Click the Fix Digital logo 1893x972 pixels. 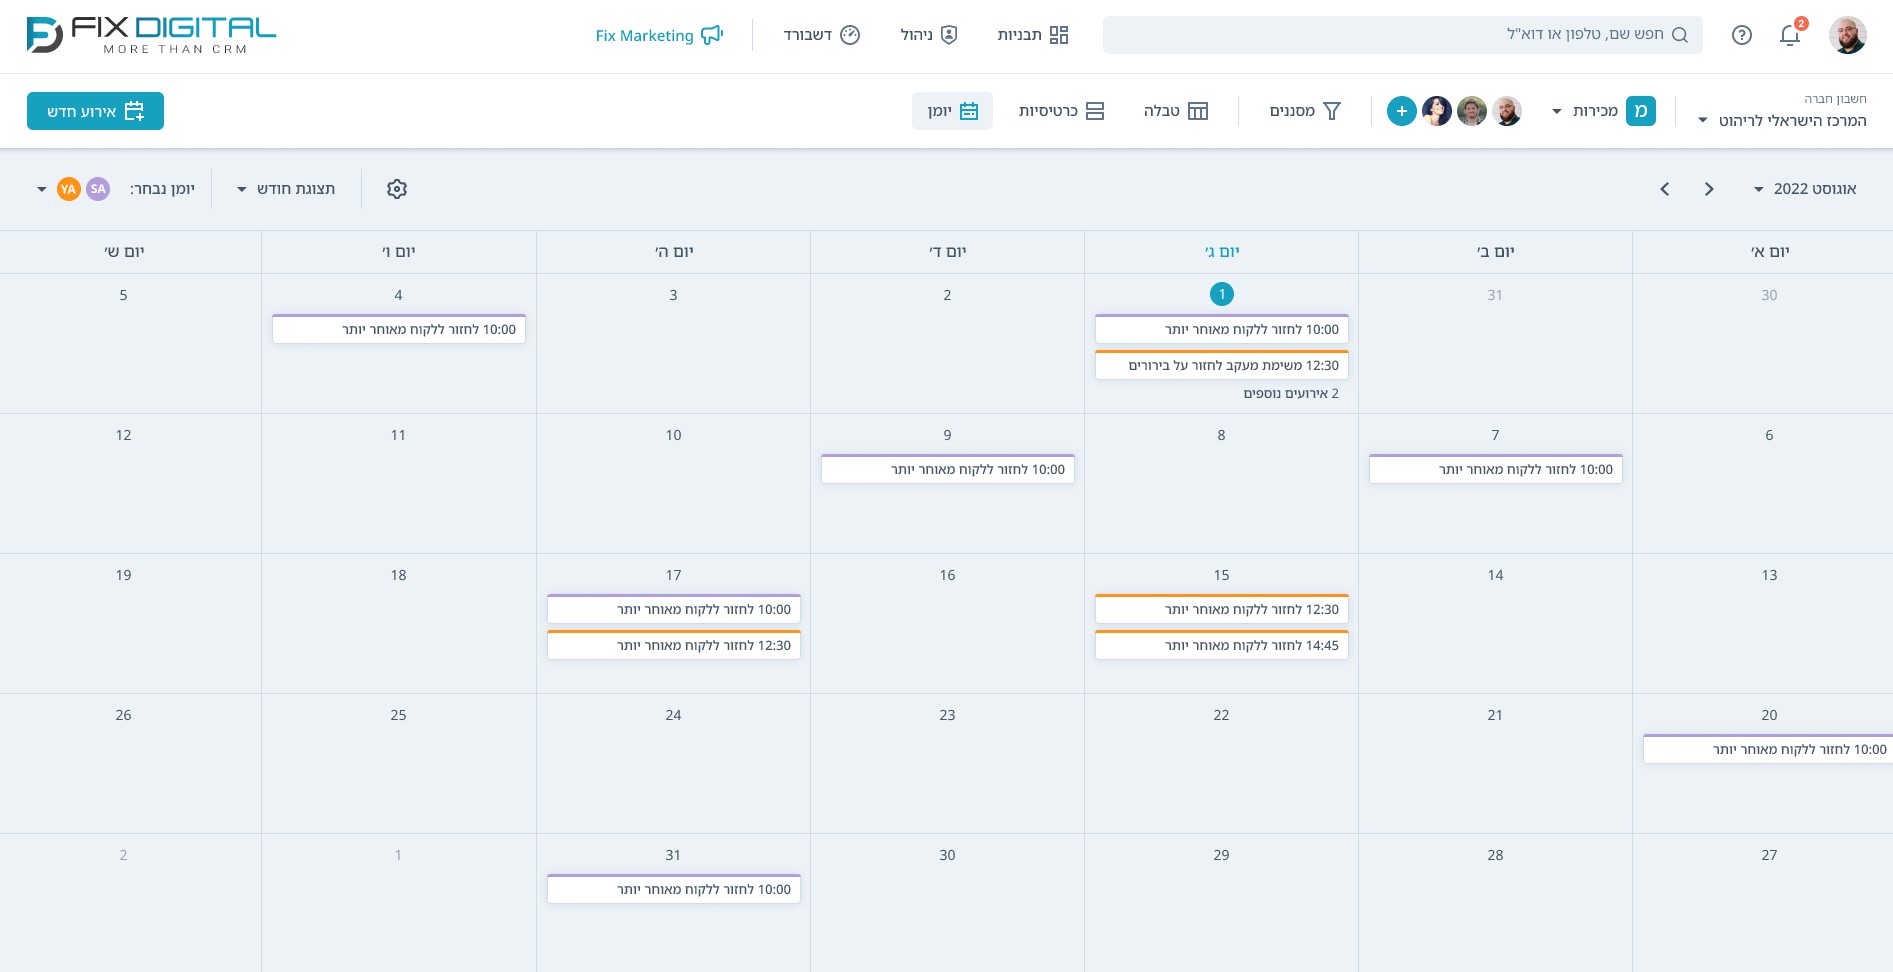tap(151, 35)
